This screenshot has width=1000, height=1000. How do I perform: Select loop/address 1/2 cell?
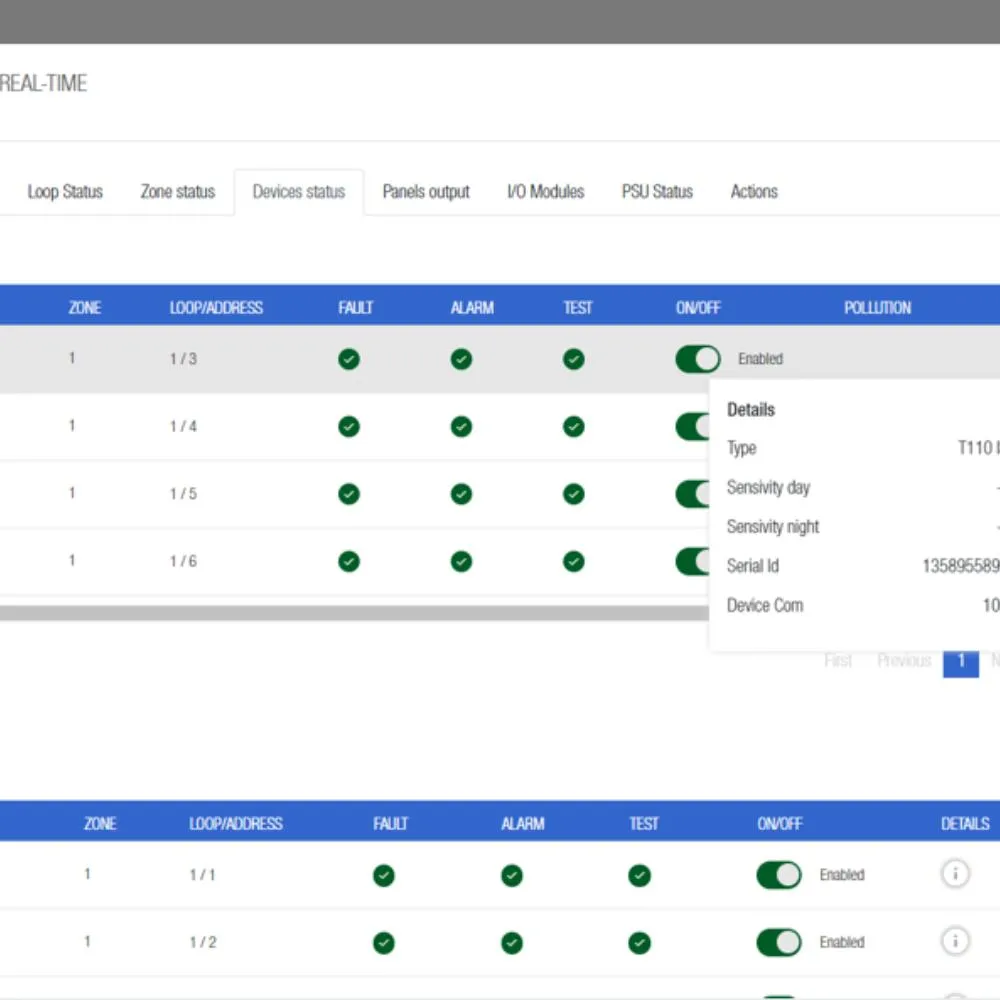coord(203,943)
